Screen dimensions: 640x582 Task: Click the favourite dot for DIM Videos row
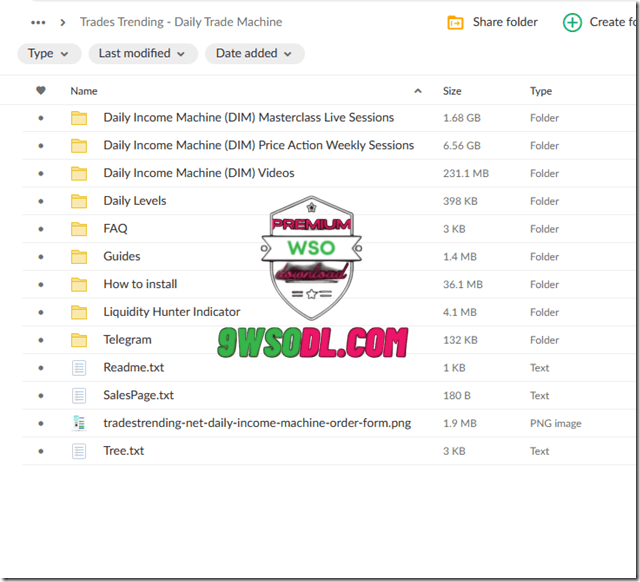41,173
